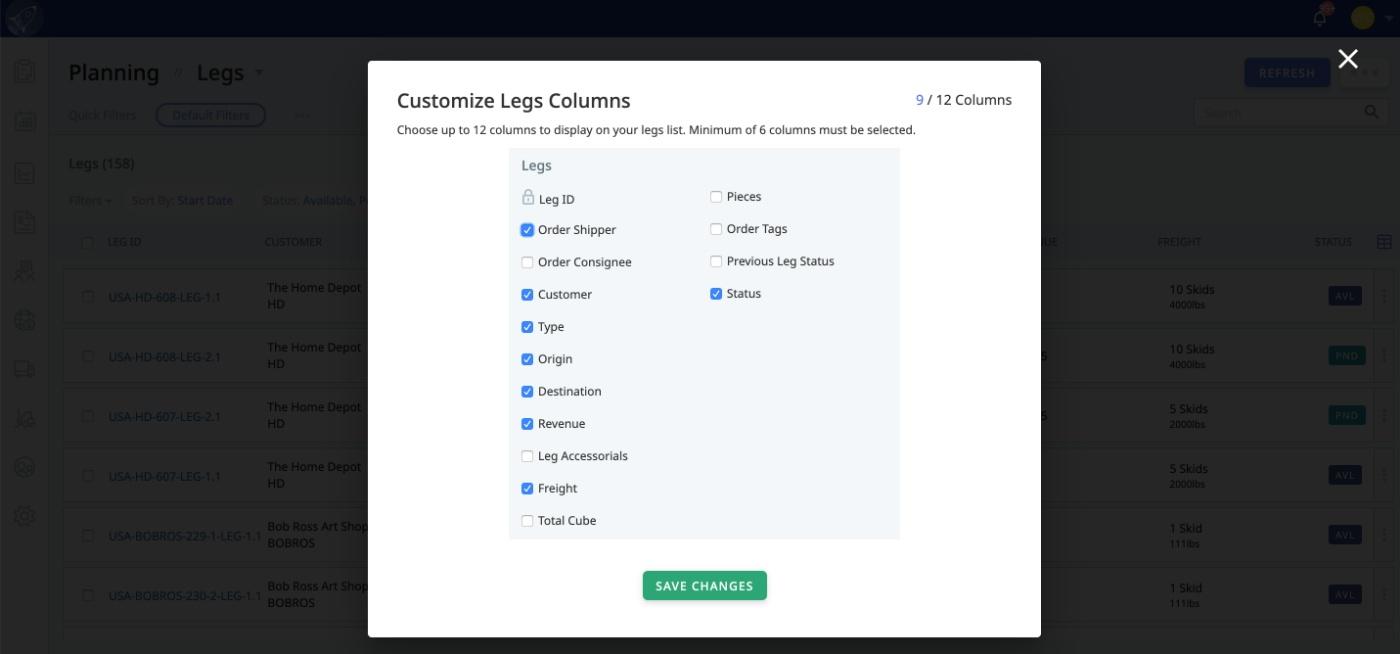Image resolution: width=1400 pixels, height=654 pixels.
Task: Uncheck the Status column checkbox
Action: pos(716,294)
